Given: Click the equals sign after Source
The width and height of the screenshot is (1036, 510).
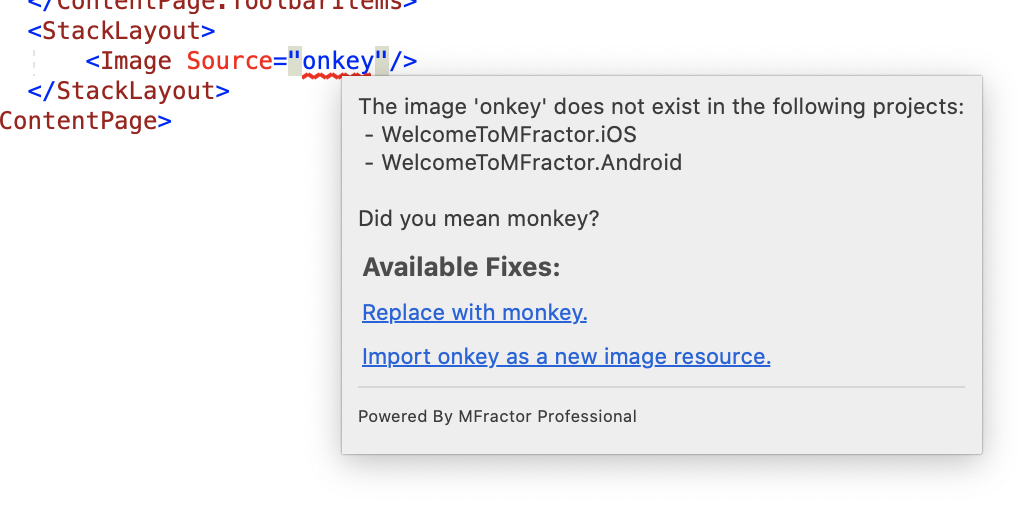Looking at the screenshot, I should point(280,61).
